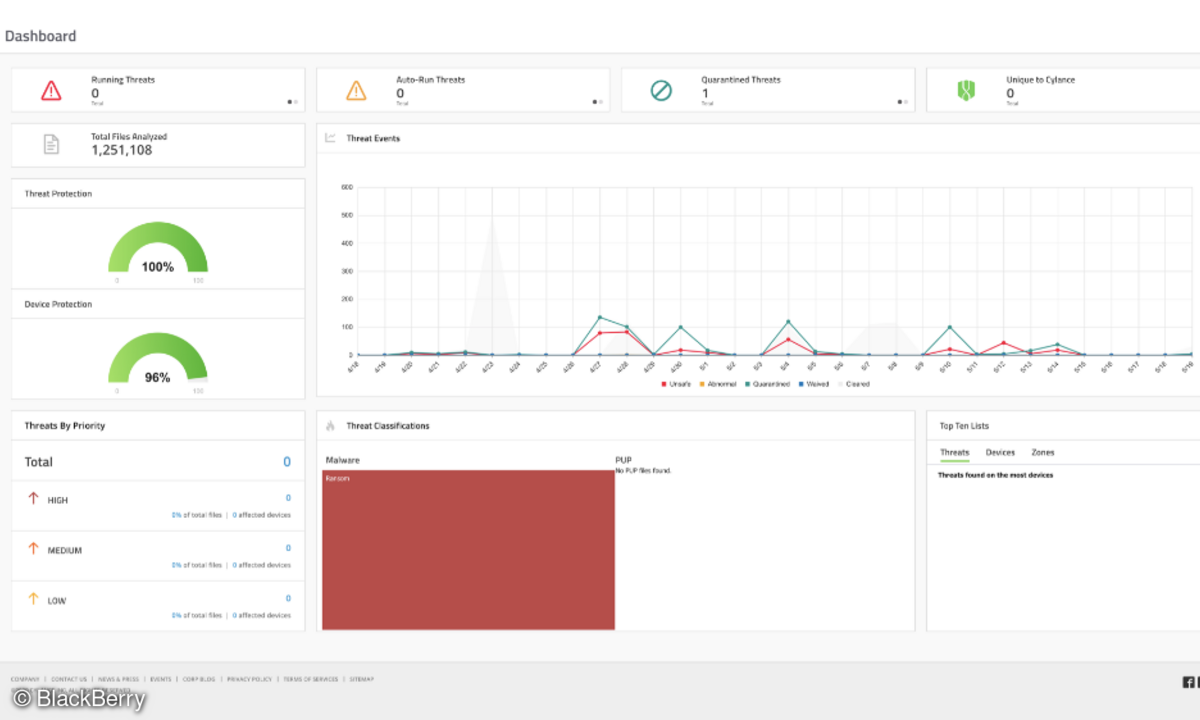Click the Quarantined Threats count 1

tap(705, 93)
